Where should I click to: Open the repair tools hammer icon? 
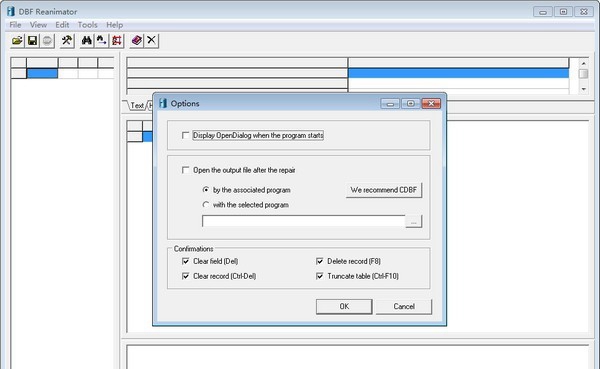click(x=67, y=41)
